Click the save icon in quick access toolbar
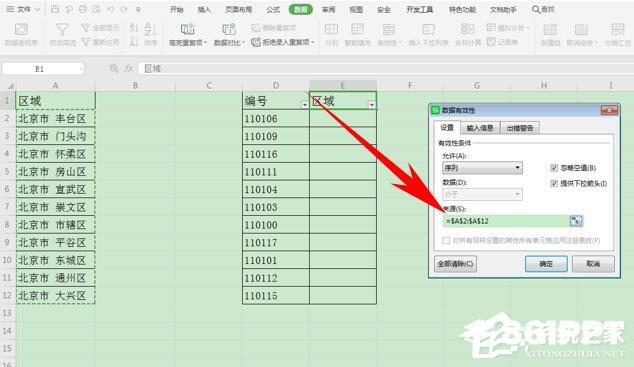This screenshot has height=367, width=634. coord(55,9)
